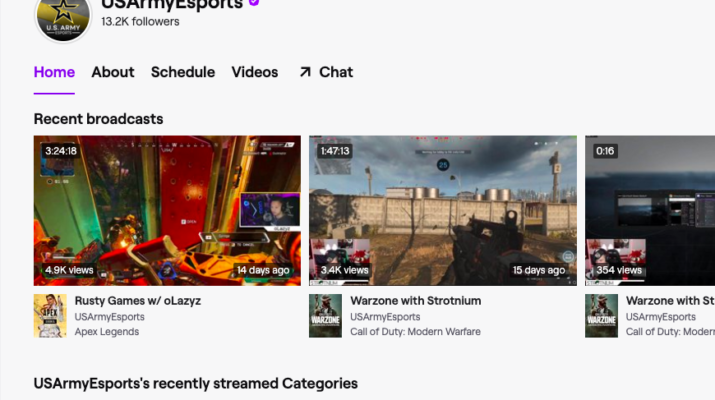Open the Apex Legends game box art
The width and height of the screenshot is (715, 400).
[x=50, y=316]
